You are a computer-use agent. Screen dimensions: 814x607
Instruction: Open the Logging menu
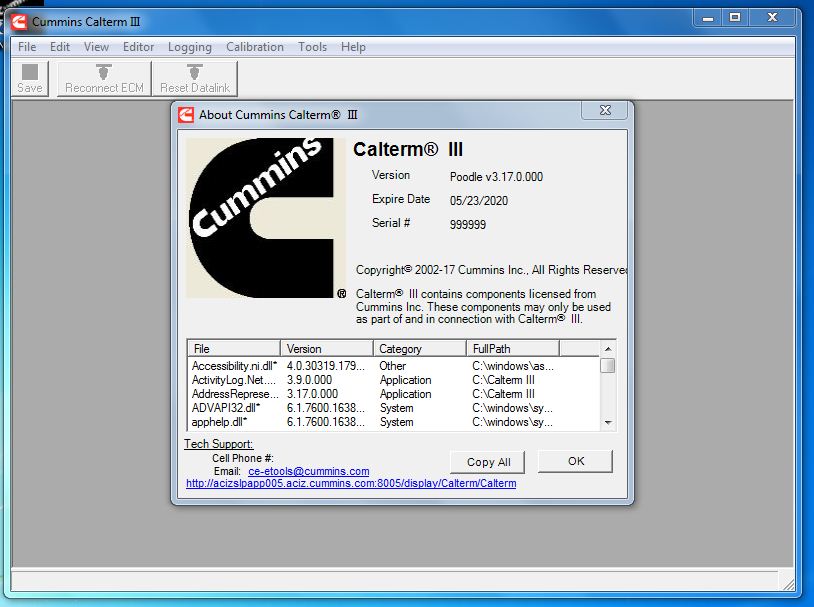[x=189, y=47]
